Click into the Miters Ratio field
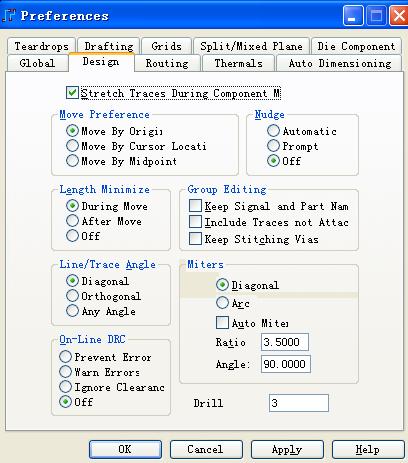Image resolution: width=408 pixels, height=463 pixels. (285, 342)
